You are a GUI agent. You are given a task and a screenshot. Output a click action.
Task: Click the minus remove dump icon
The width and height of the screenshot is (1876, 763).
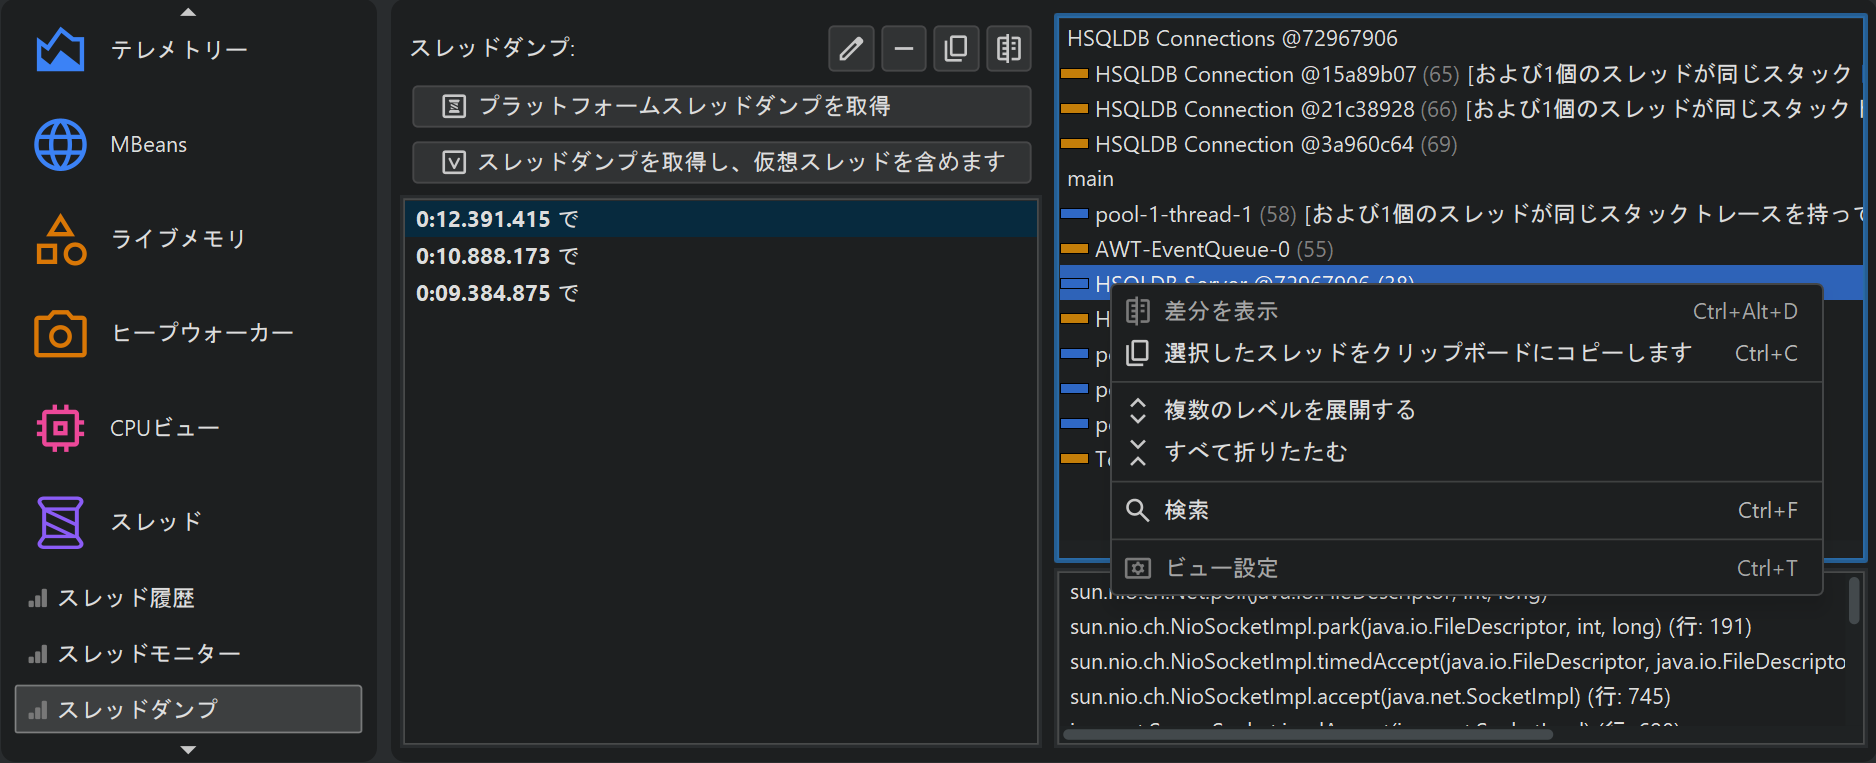point(904,48)
